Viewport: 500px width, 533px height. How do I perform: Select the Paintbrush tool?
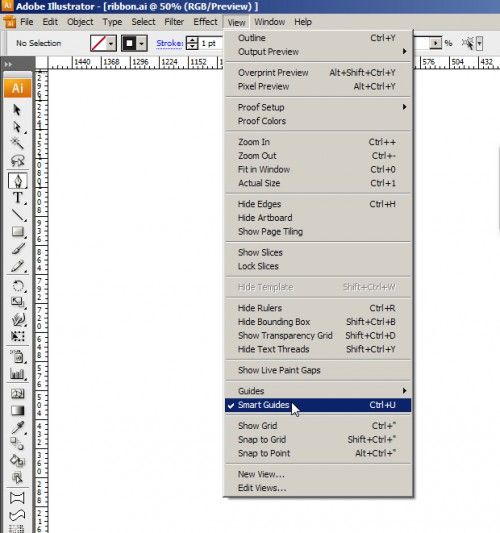coord(17,249)
